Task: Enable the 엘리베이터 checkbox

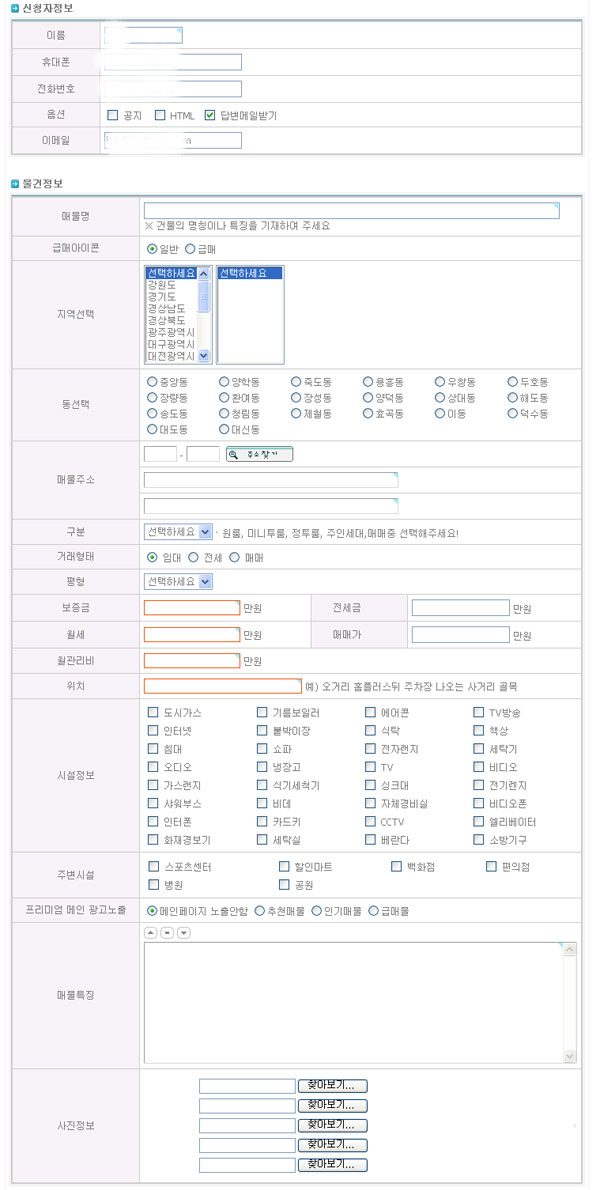Action: pyautogui.click(x=479, y=822)
